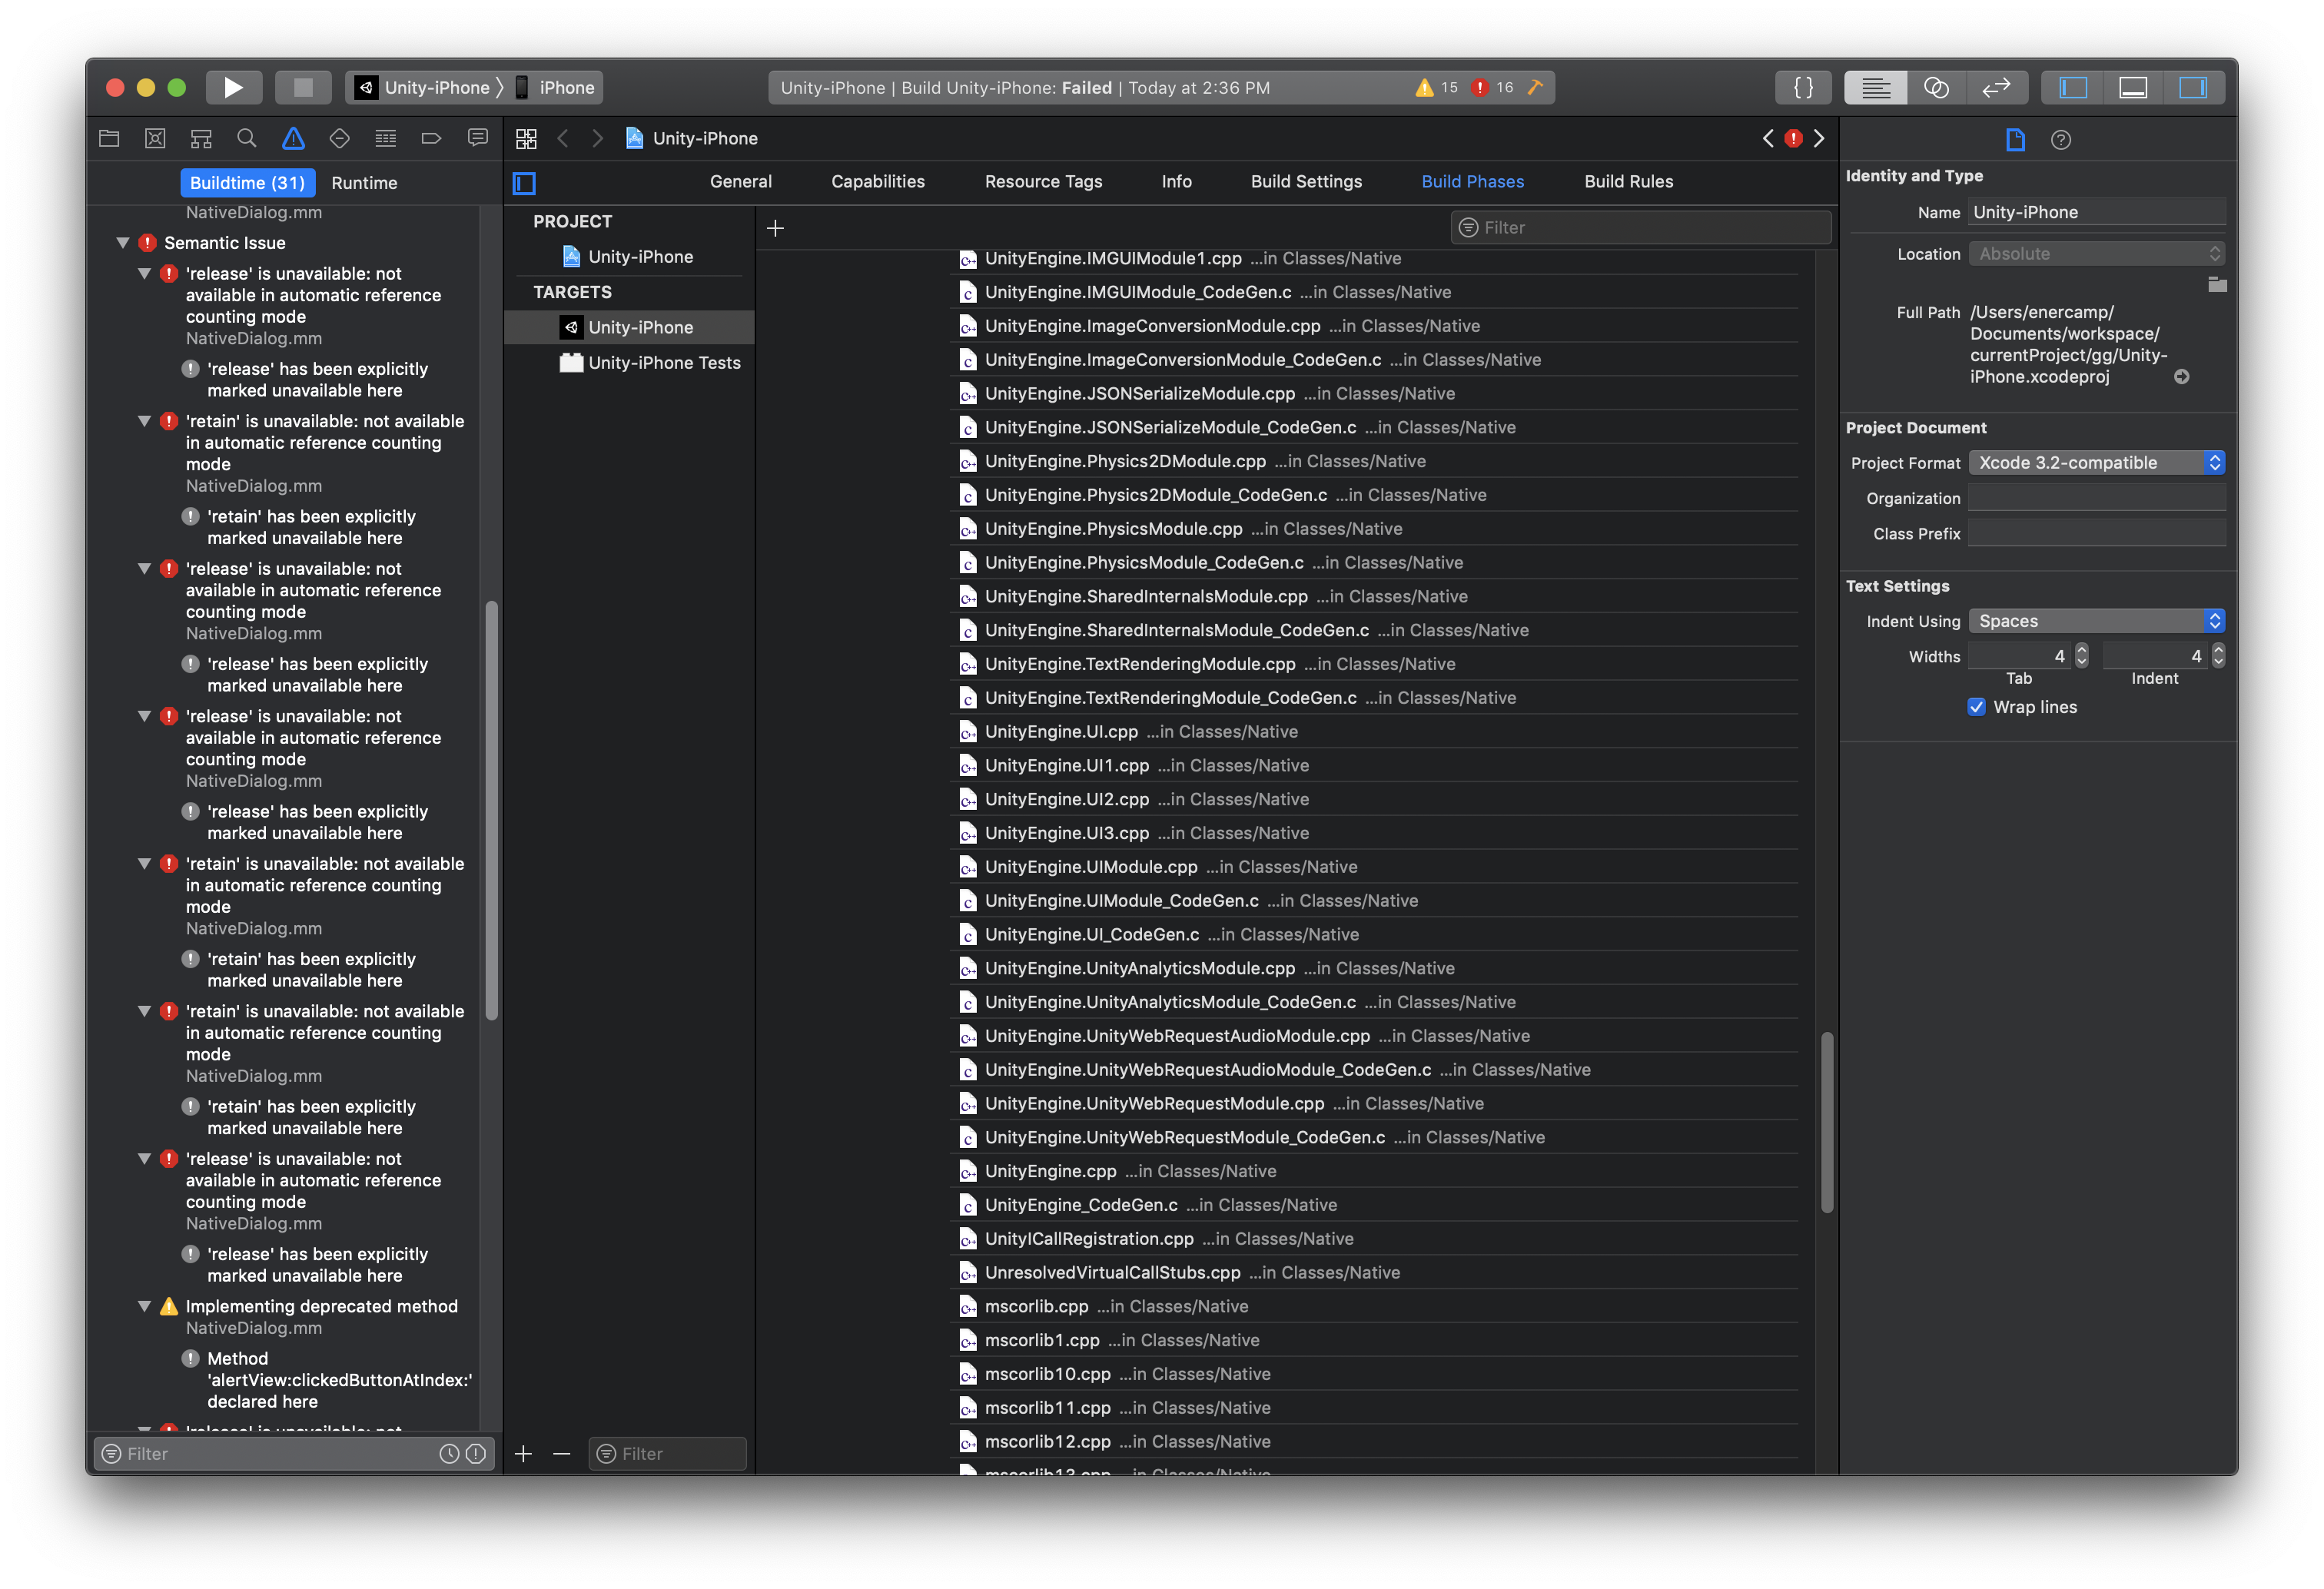Open the Capabilities tab

[x=877, y=182]
